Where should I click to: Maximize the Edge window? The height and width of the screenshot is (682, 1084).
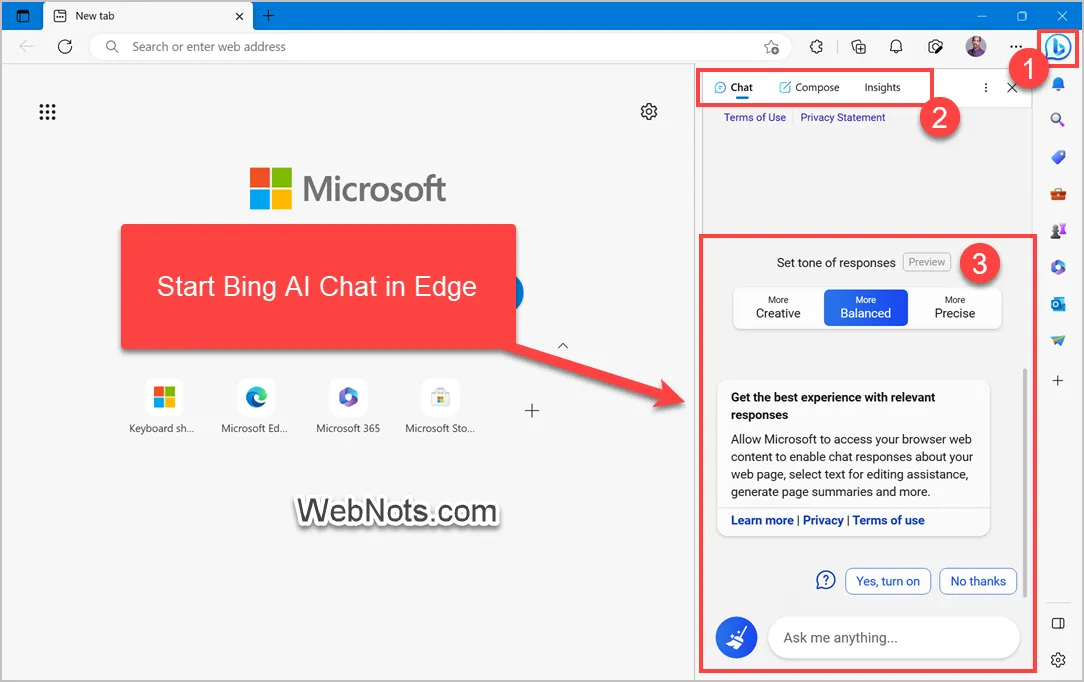(1022, 16)
